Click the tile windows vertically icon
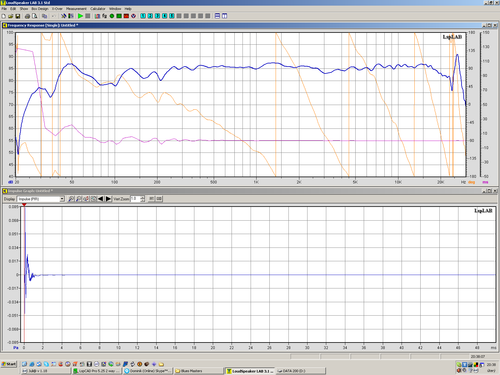The image size is (500, 375). tap(225, 16)
